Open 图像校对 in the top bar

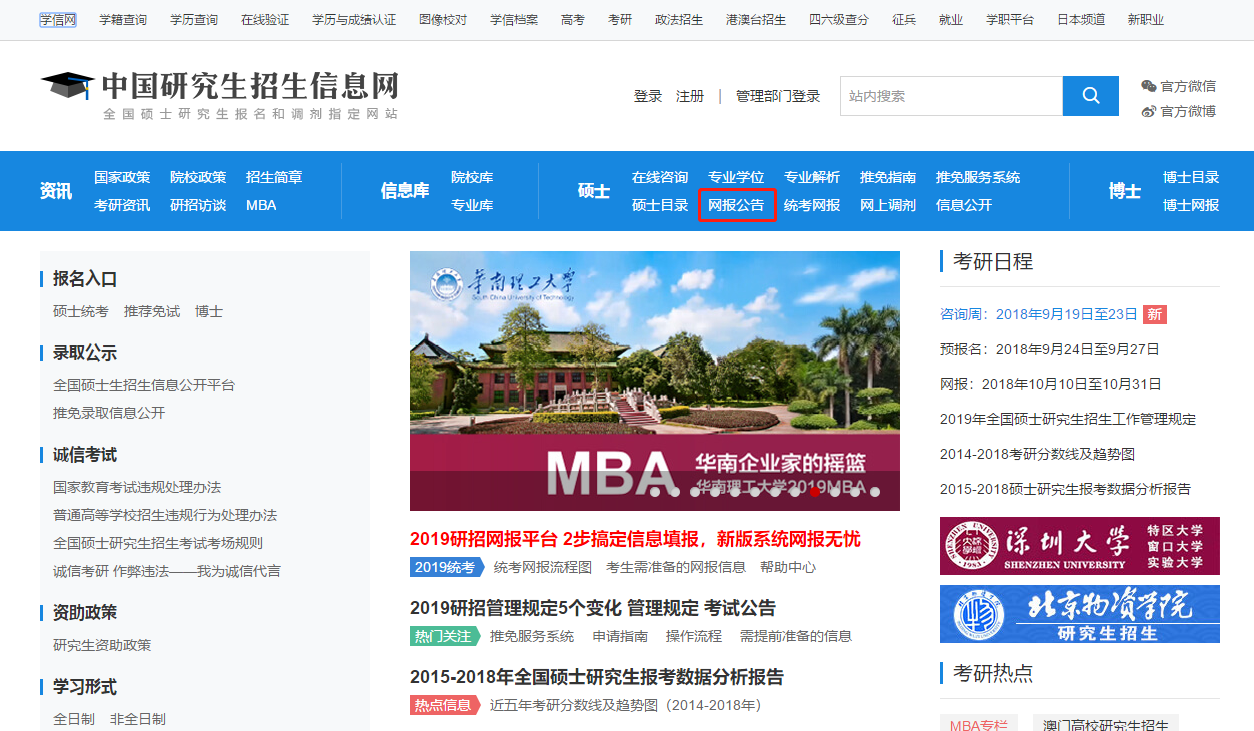coord(443,20)
